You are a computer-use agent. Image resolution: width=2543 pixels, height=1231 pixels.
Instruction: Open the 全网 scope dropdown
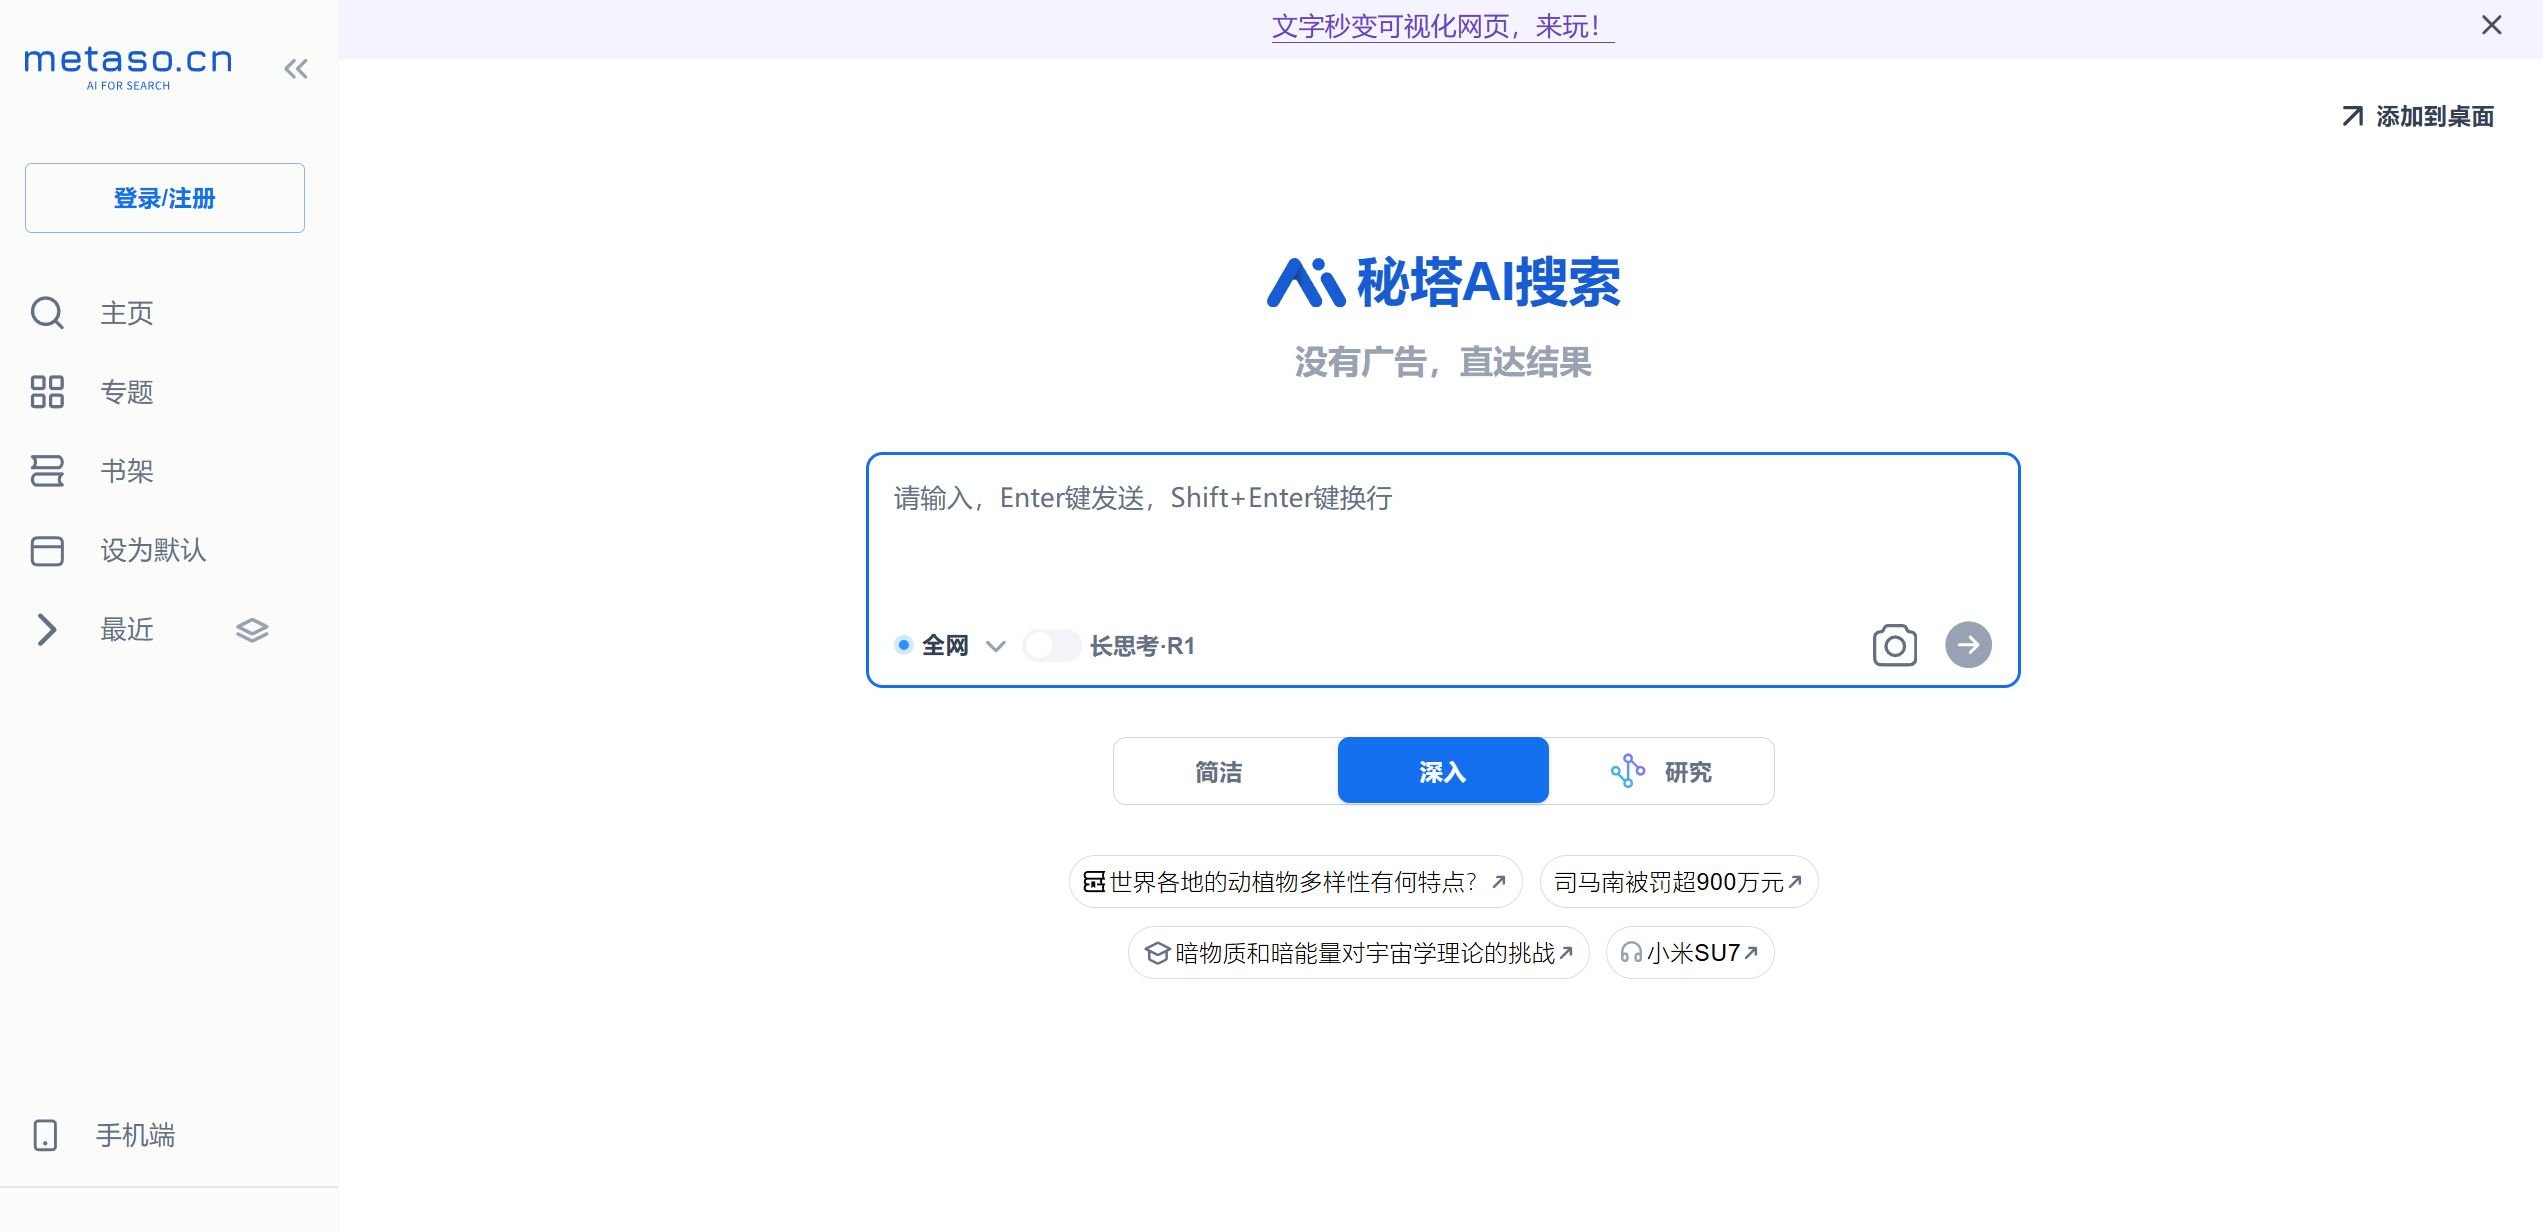[x=996, y=646]
